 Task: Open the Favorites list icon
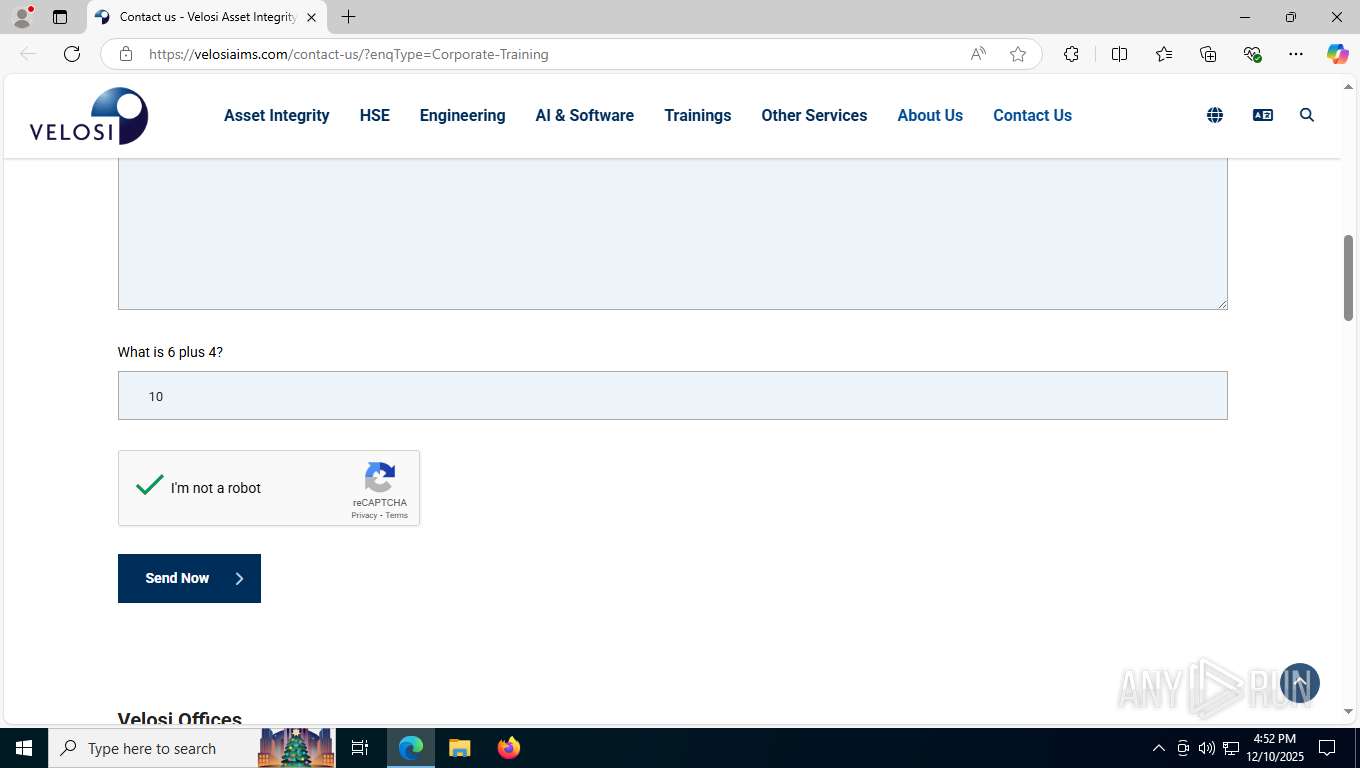tap(1164, 54)
